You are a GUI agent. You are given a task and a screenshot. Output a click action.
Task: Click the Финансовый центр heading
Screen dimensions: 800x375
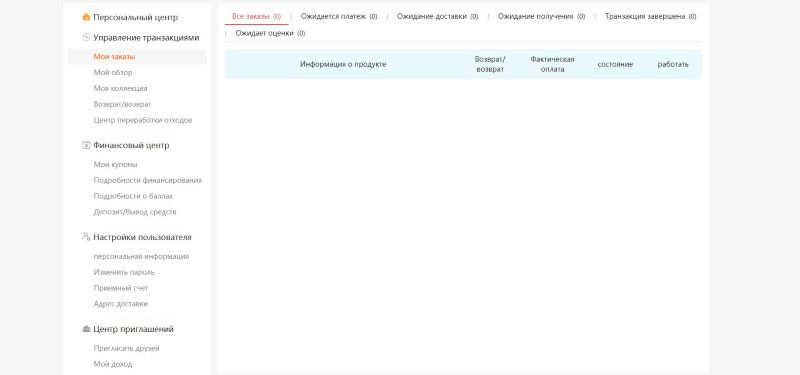point(131,145)
